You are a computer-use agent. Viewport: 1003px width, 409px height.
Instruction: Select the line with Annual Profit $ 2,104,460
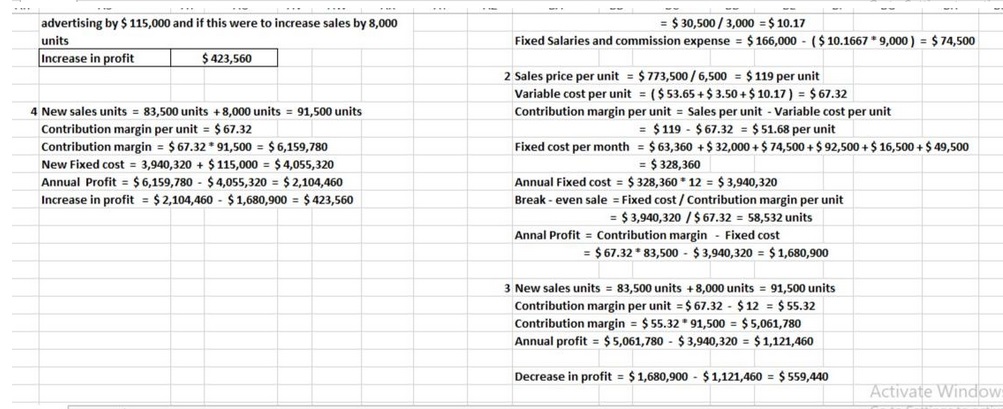191,182
